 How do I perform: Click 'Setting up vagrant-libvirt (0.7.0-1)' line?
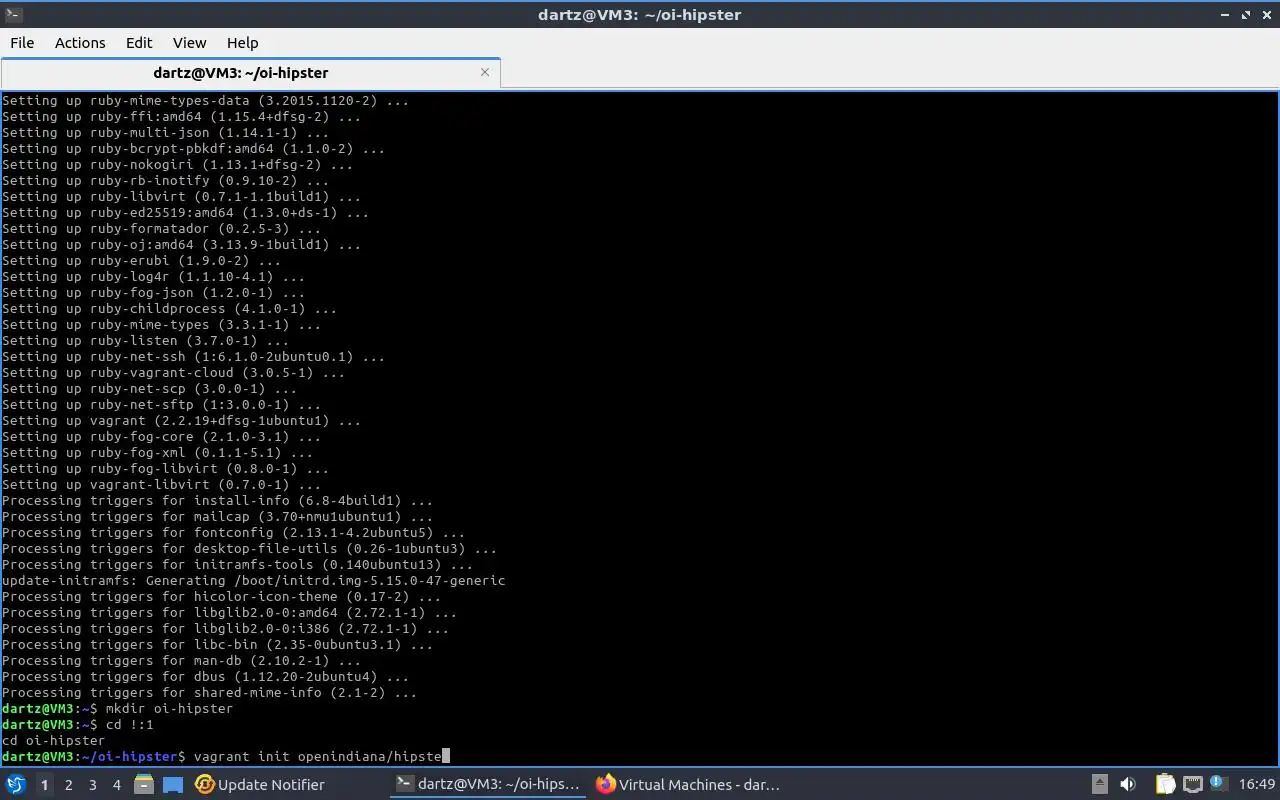[x=161, y=484]
